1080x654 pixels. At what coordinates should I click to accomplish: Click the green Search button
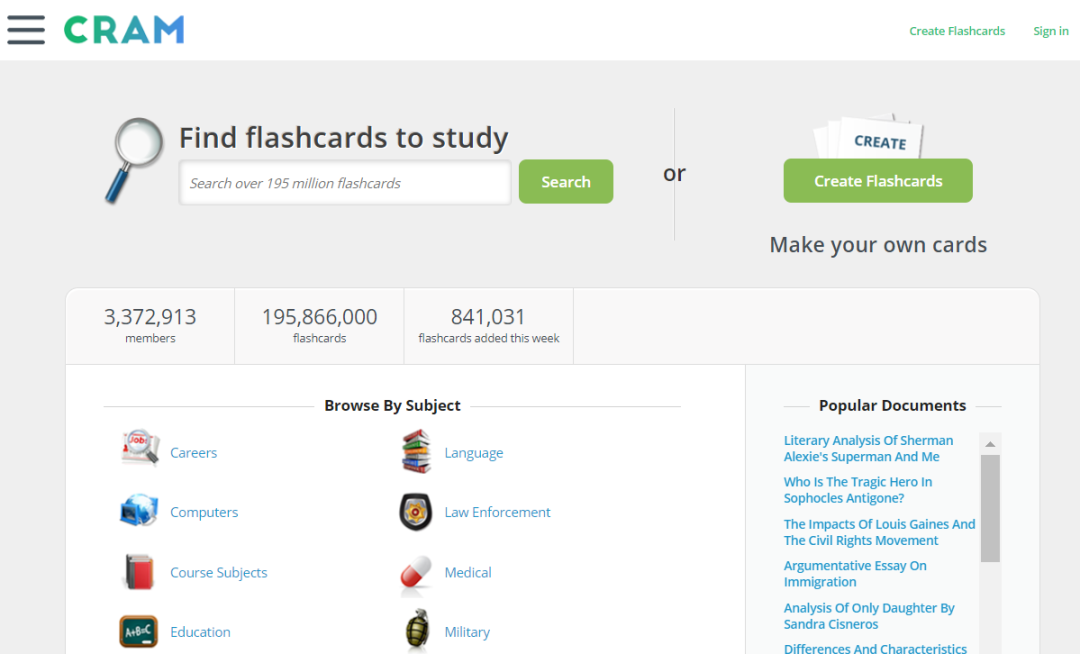(x=565, y=182)
